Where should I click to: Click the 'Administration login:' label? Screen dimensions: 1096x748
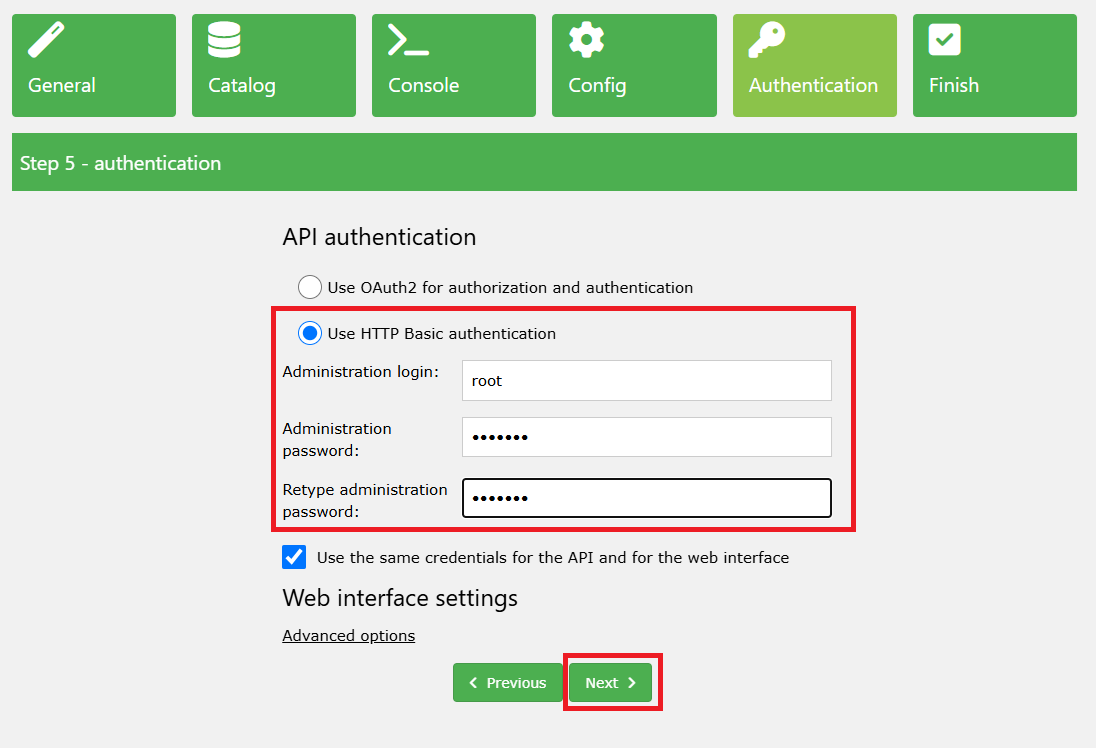[361, 372]
